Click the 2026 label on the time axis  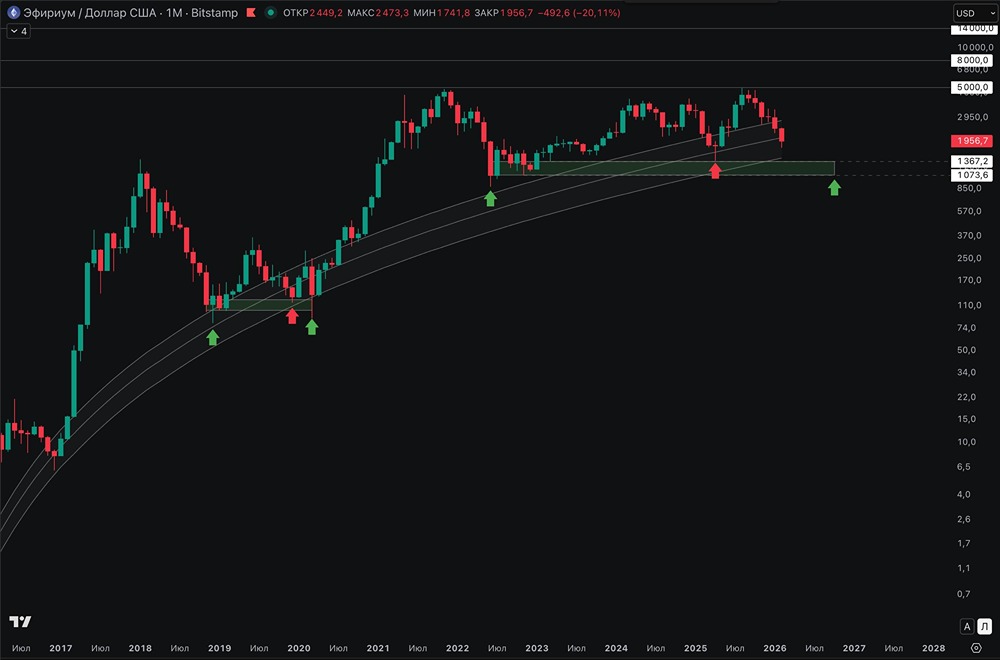pyautogui.click(x=775, y=648)
